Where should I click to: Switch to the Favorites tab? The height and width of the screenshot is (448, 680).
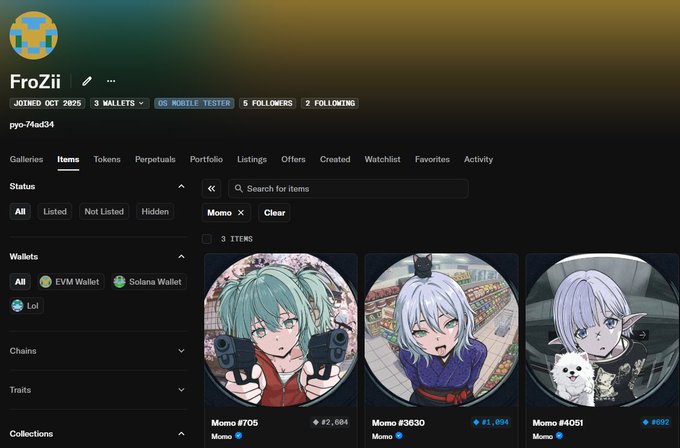(x=432, y=159)
